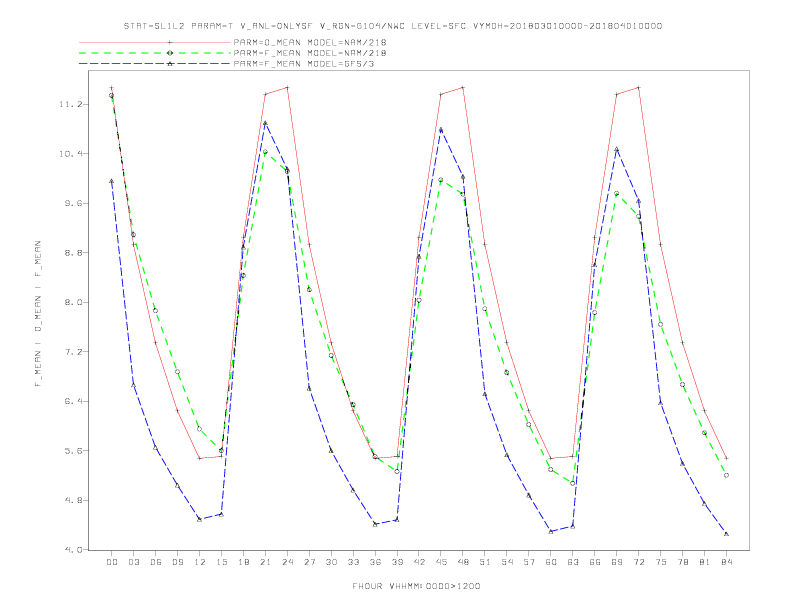The width and height of the screenshot is (792, 612).
Task: Click forecast hour 39 on the x-axis
Action: 397,562
